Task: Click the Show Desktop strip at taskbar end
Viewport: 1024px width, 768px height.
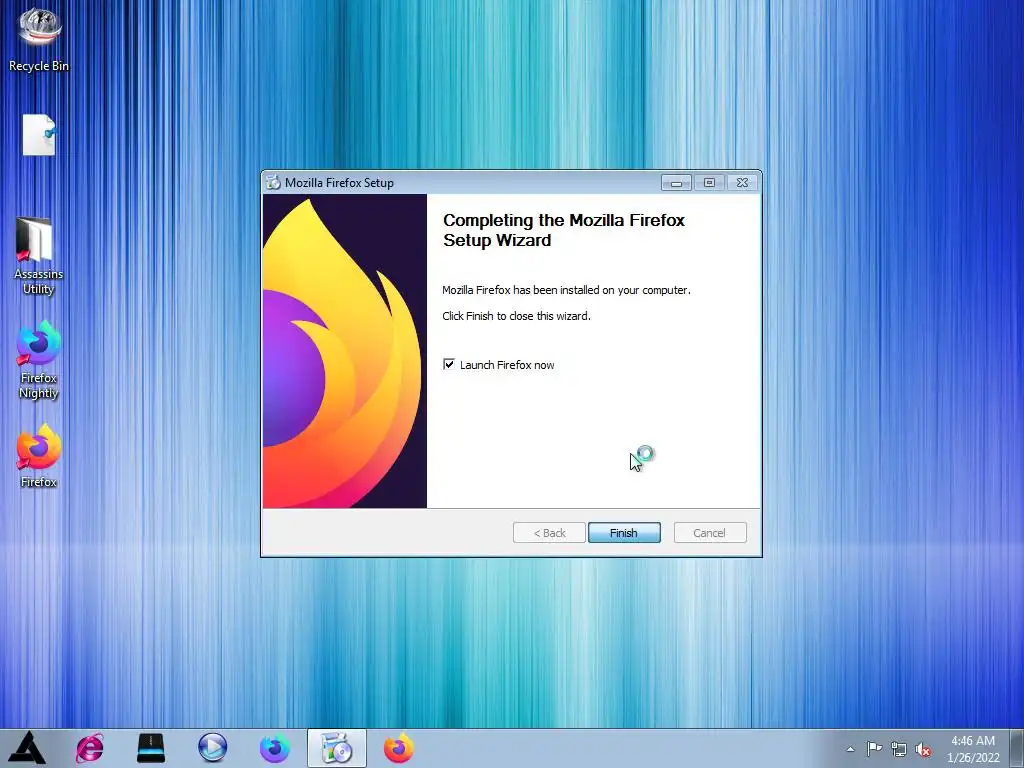Action: pyautogui.click(x=1017, y=748)
